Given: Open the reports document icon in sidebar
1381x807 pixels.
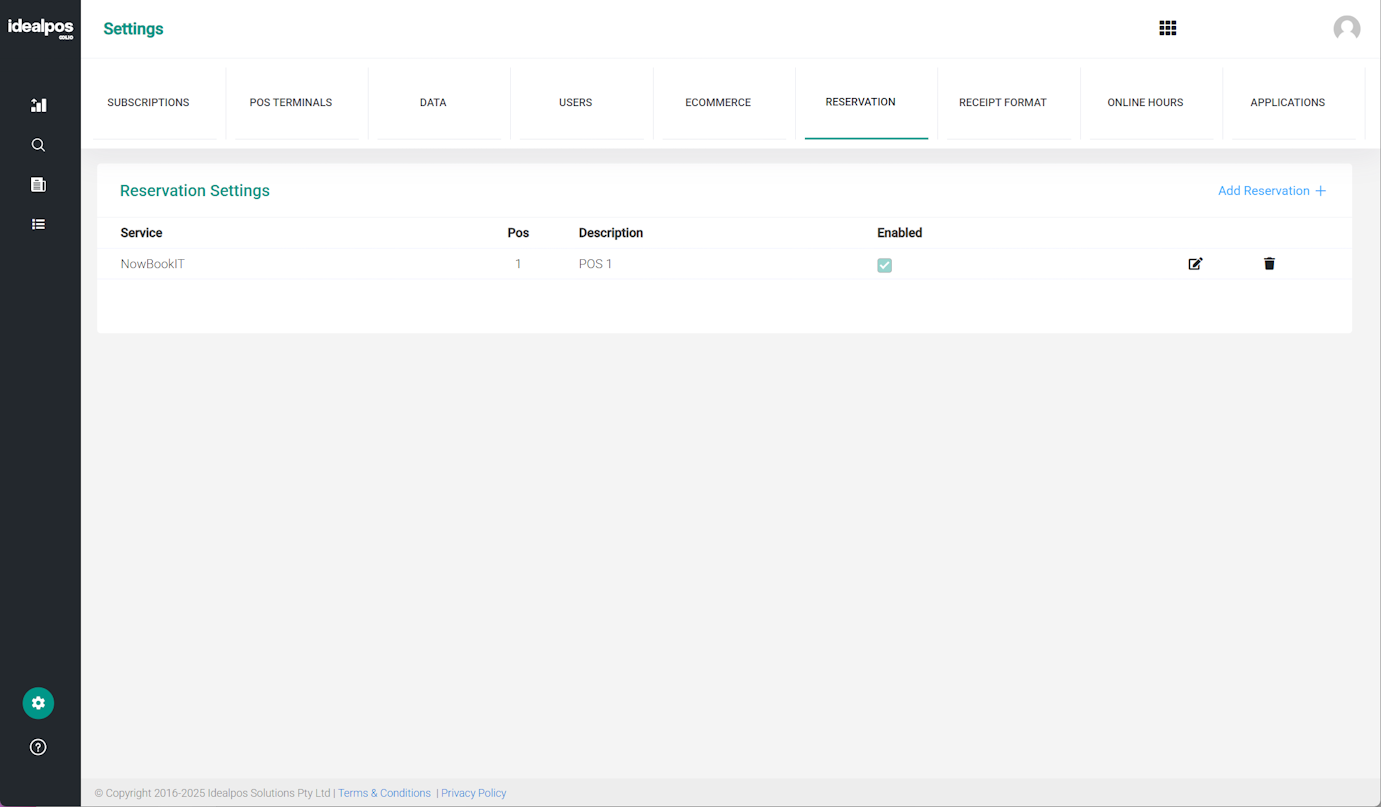Looking at the screenshot, I should click(x=38, y=185).
